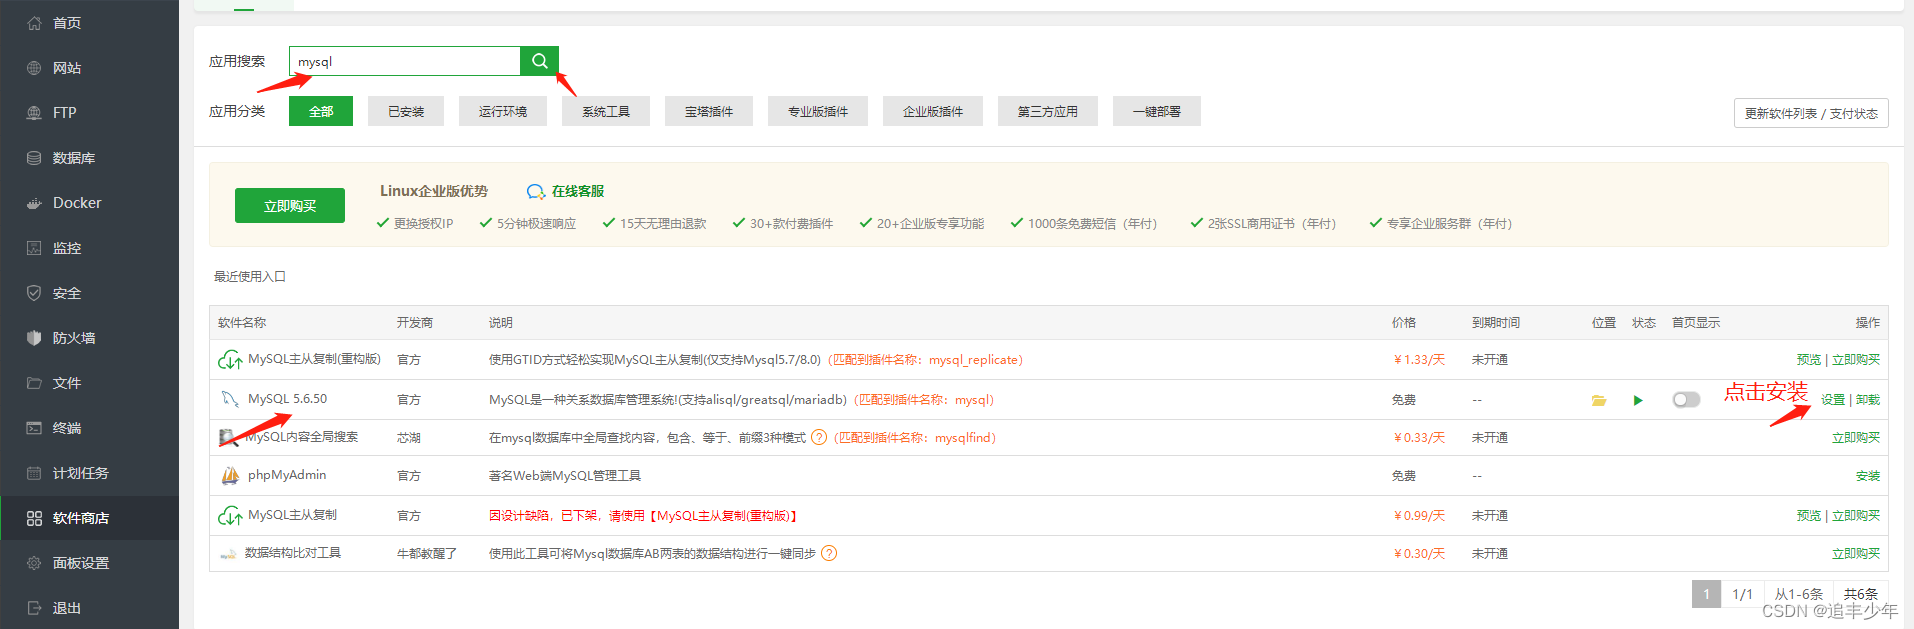Screen dimensions: 1914x629
Task: Click the 价格 column header
Action: (1404, 323)
